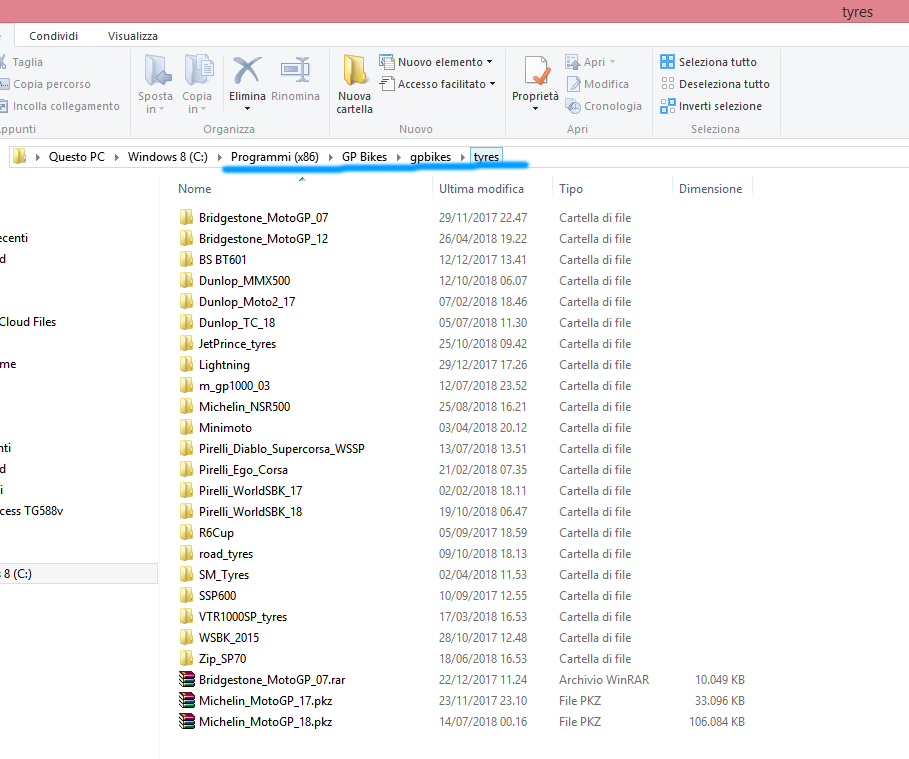This screenshot has width=909, height=759.
Task: Select the Pirelli_Ego_Corsa folder icon
Action: click(x=186, y=469)
